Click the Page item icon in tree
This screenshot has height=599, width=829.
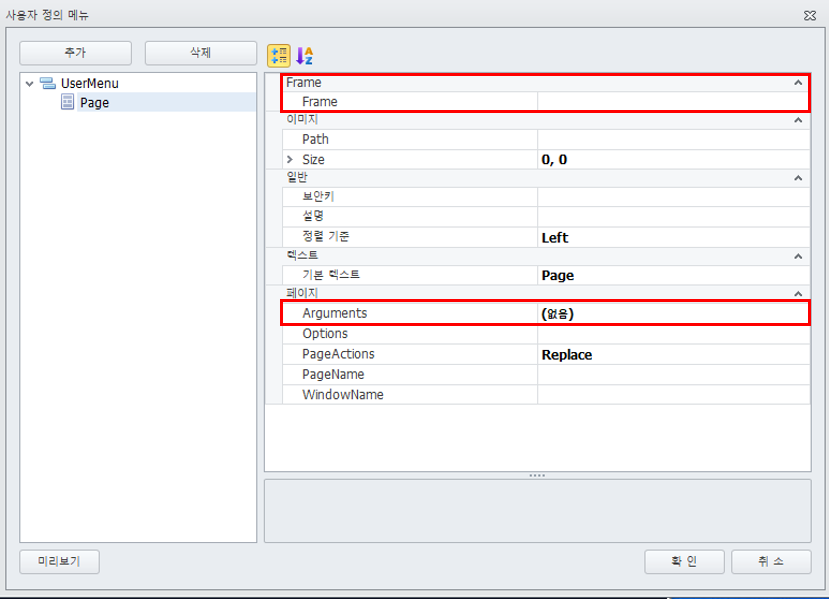68,102
